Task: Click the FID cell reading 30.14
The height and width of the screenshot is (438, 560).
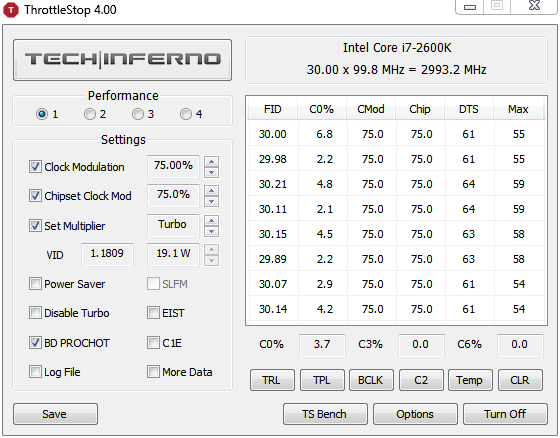Action: pyautogui.click(x=273, y=309)
